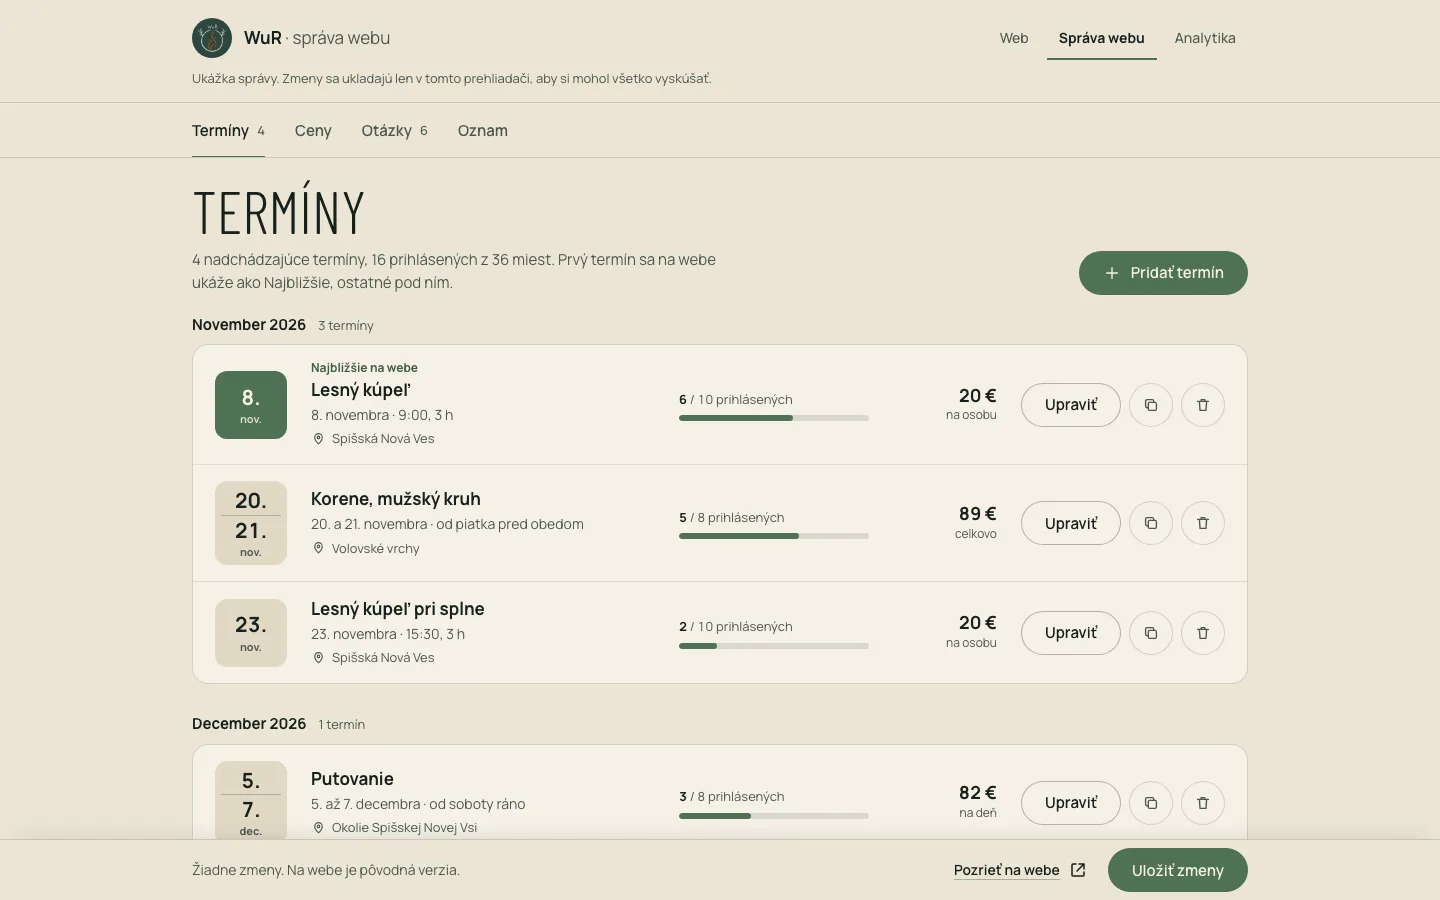Duplicate the Putovanie event
1440x900 pixels.
pos(1151,803)
